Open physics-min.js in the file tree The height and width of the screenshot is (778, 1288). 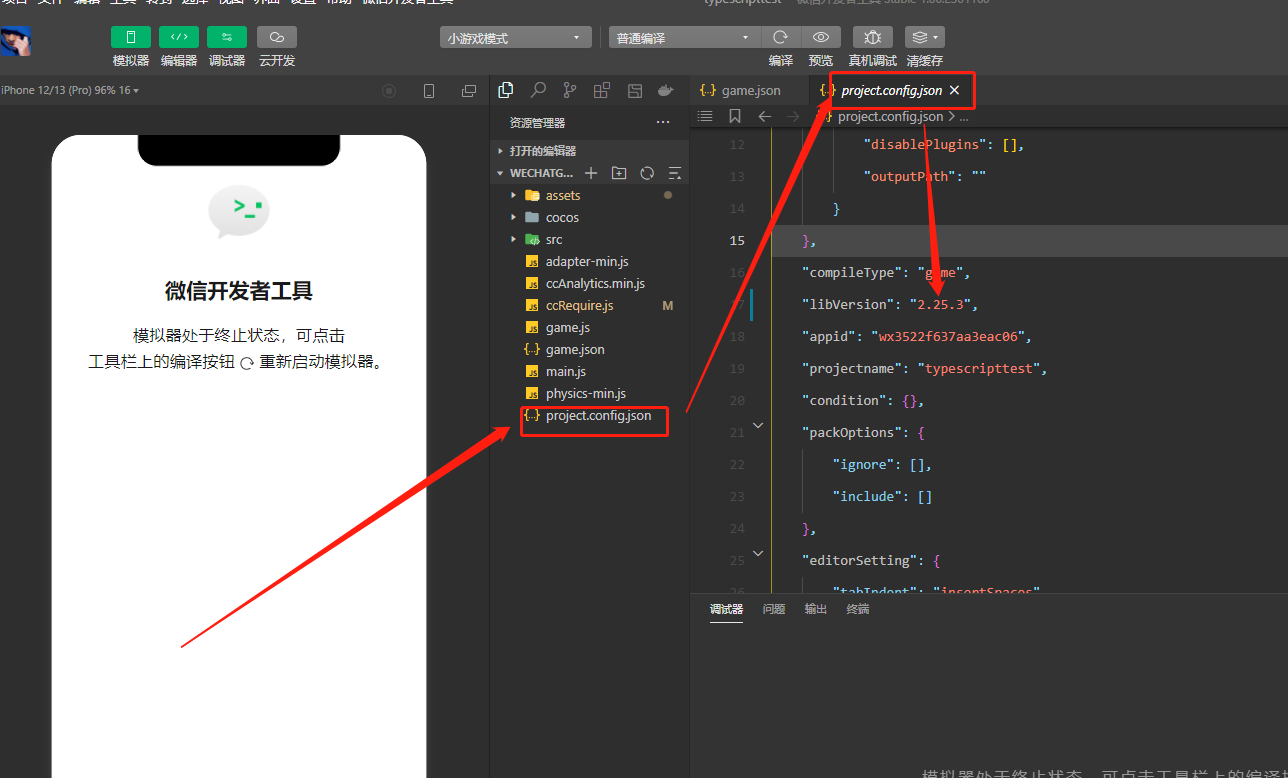(x=590, y=393)
